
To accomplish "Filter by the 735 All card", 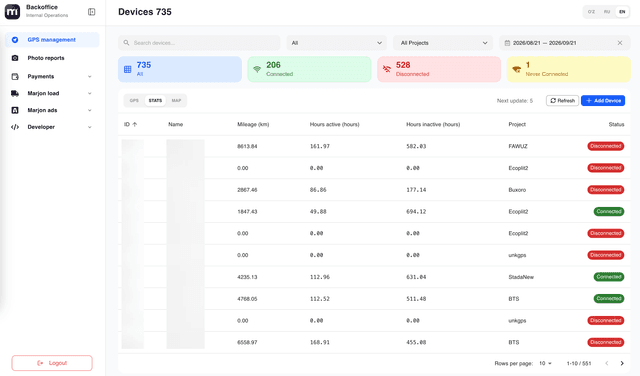I will point(180,69).
